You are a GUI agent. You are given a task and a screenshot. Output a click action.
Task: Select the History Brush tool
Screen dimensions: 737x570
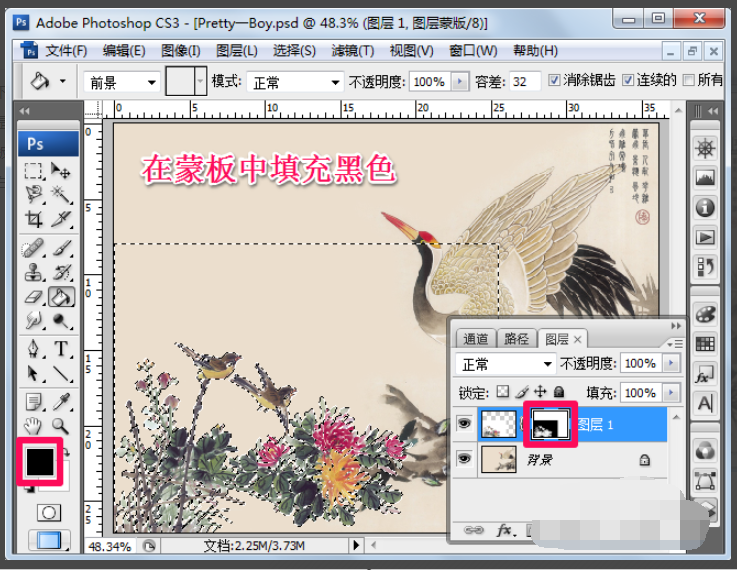[61, 272]
